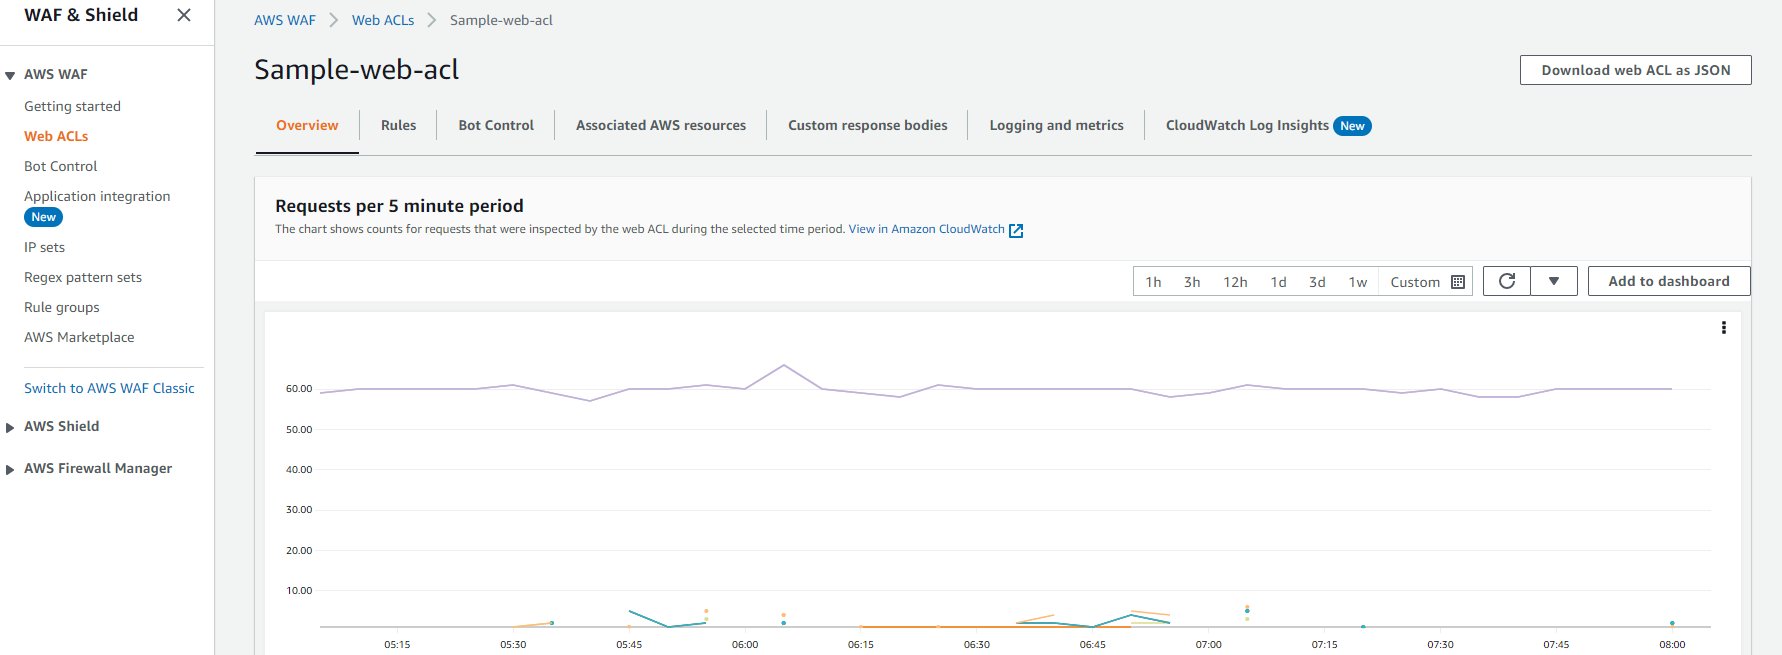Viewport: 1782px width, 655px height.
Task: Go to Logging and metrics tab
Action: pyautogui.click(x=1056, y=125)
